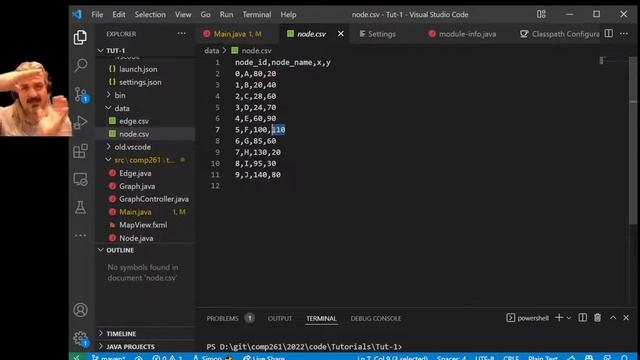The height and width of the screenshot is (360, 640).
Task: Open the Source Control view
Action: tap(81, 94)
